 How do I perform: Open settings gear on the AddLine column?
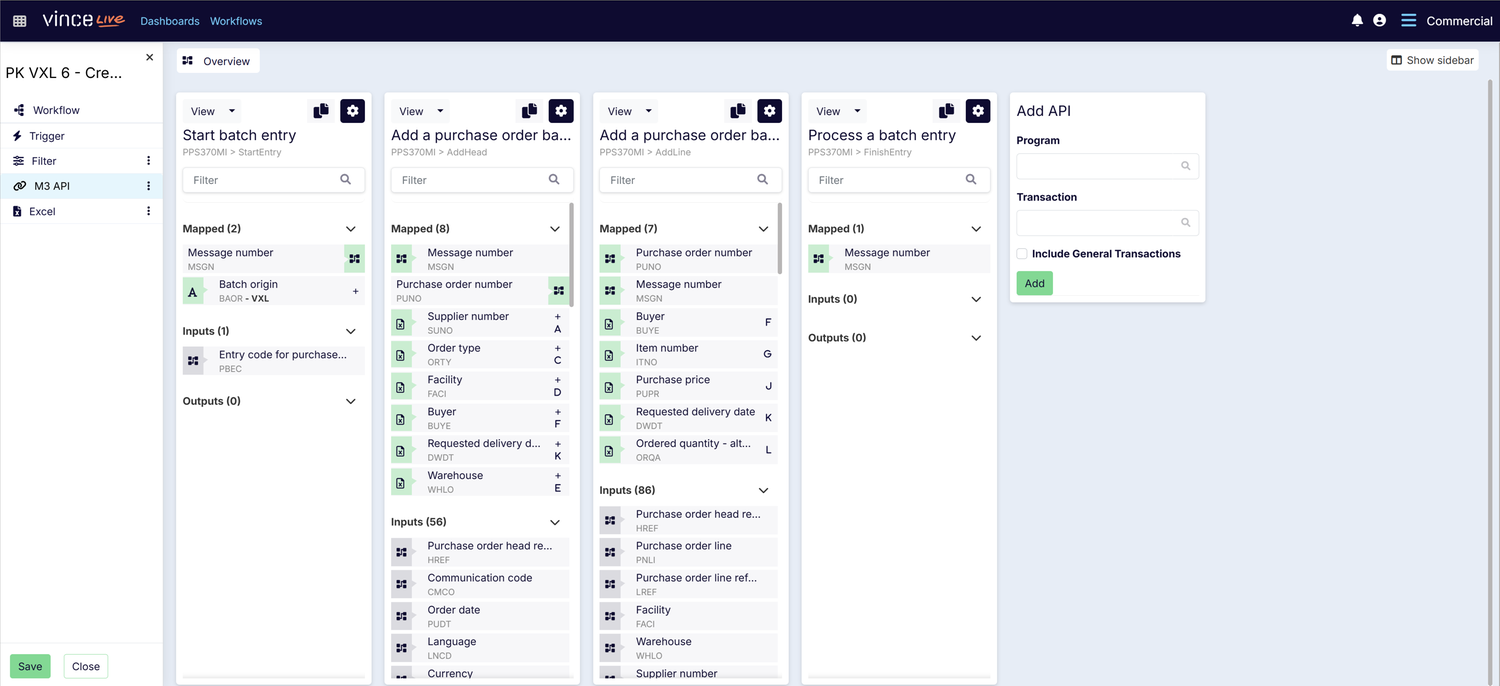[769, 110]
